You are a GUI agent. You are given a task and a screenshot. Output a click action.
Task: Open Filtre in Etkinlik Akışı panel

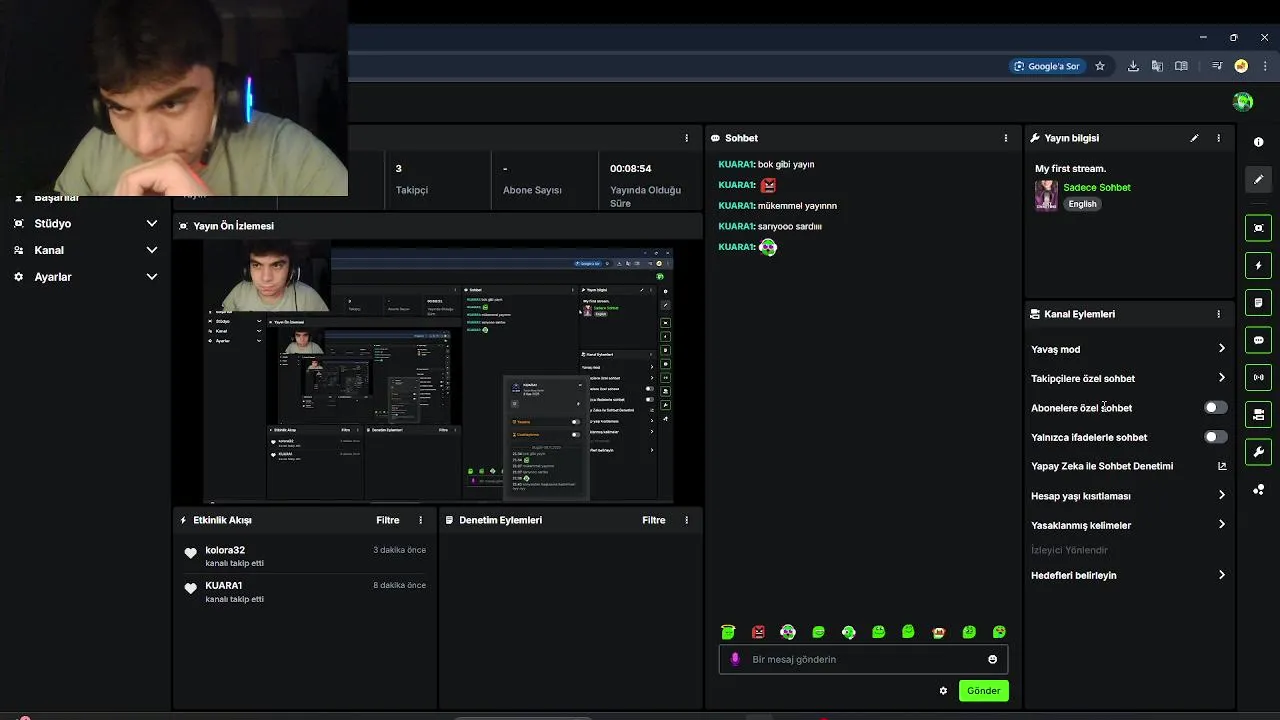point(388,520)
